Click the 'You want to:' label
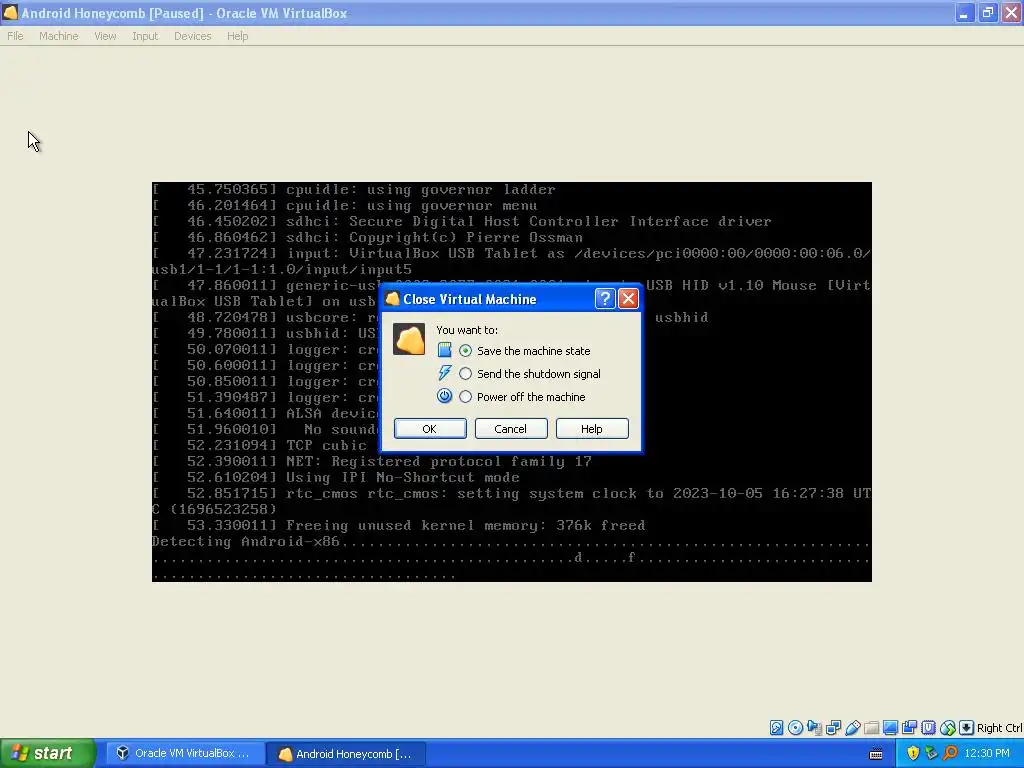 click(x=467, y=330)
